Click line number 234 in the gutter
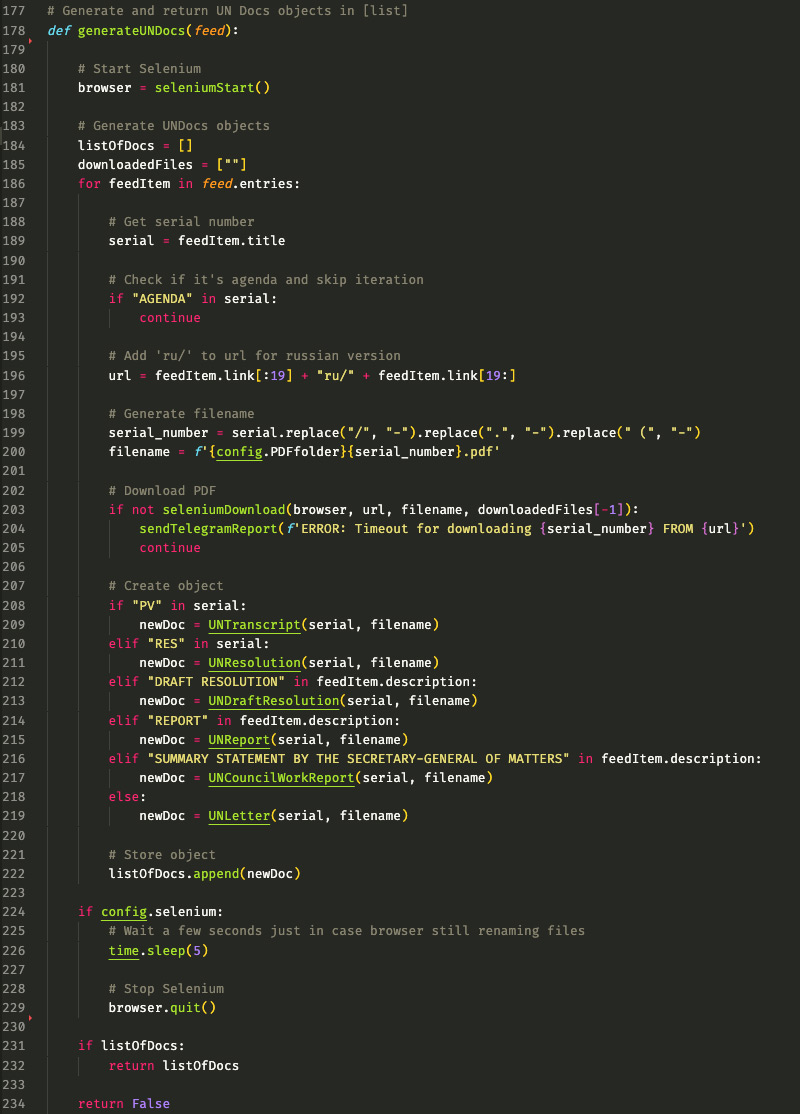Screen dimensions: 800x1114 pyautogui.click(x=13, y=1103)
